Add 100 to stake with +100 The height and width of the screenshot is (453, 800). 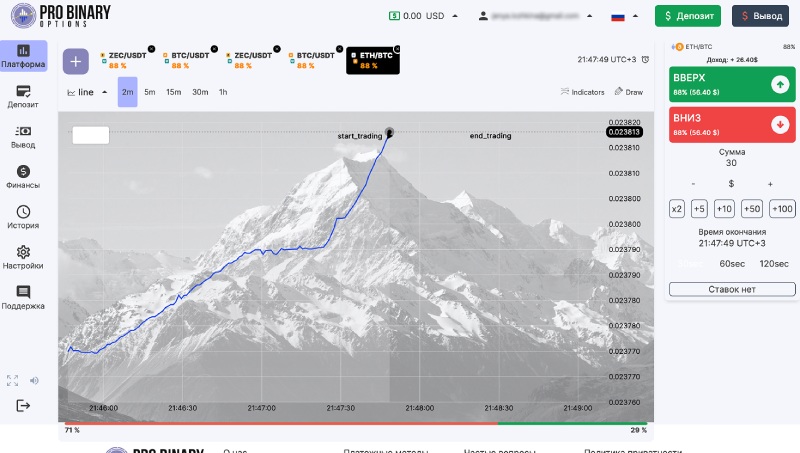point(782,209)
